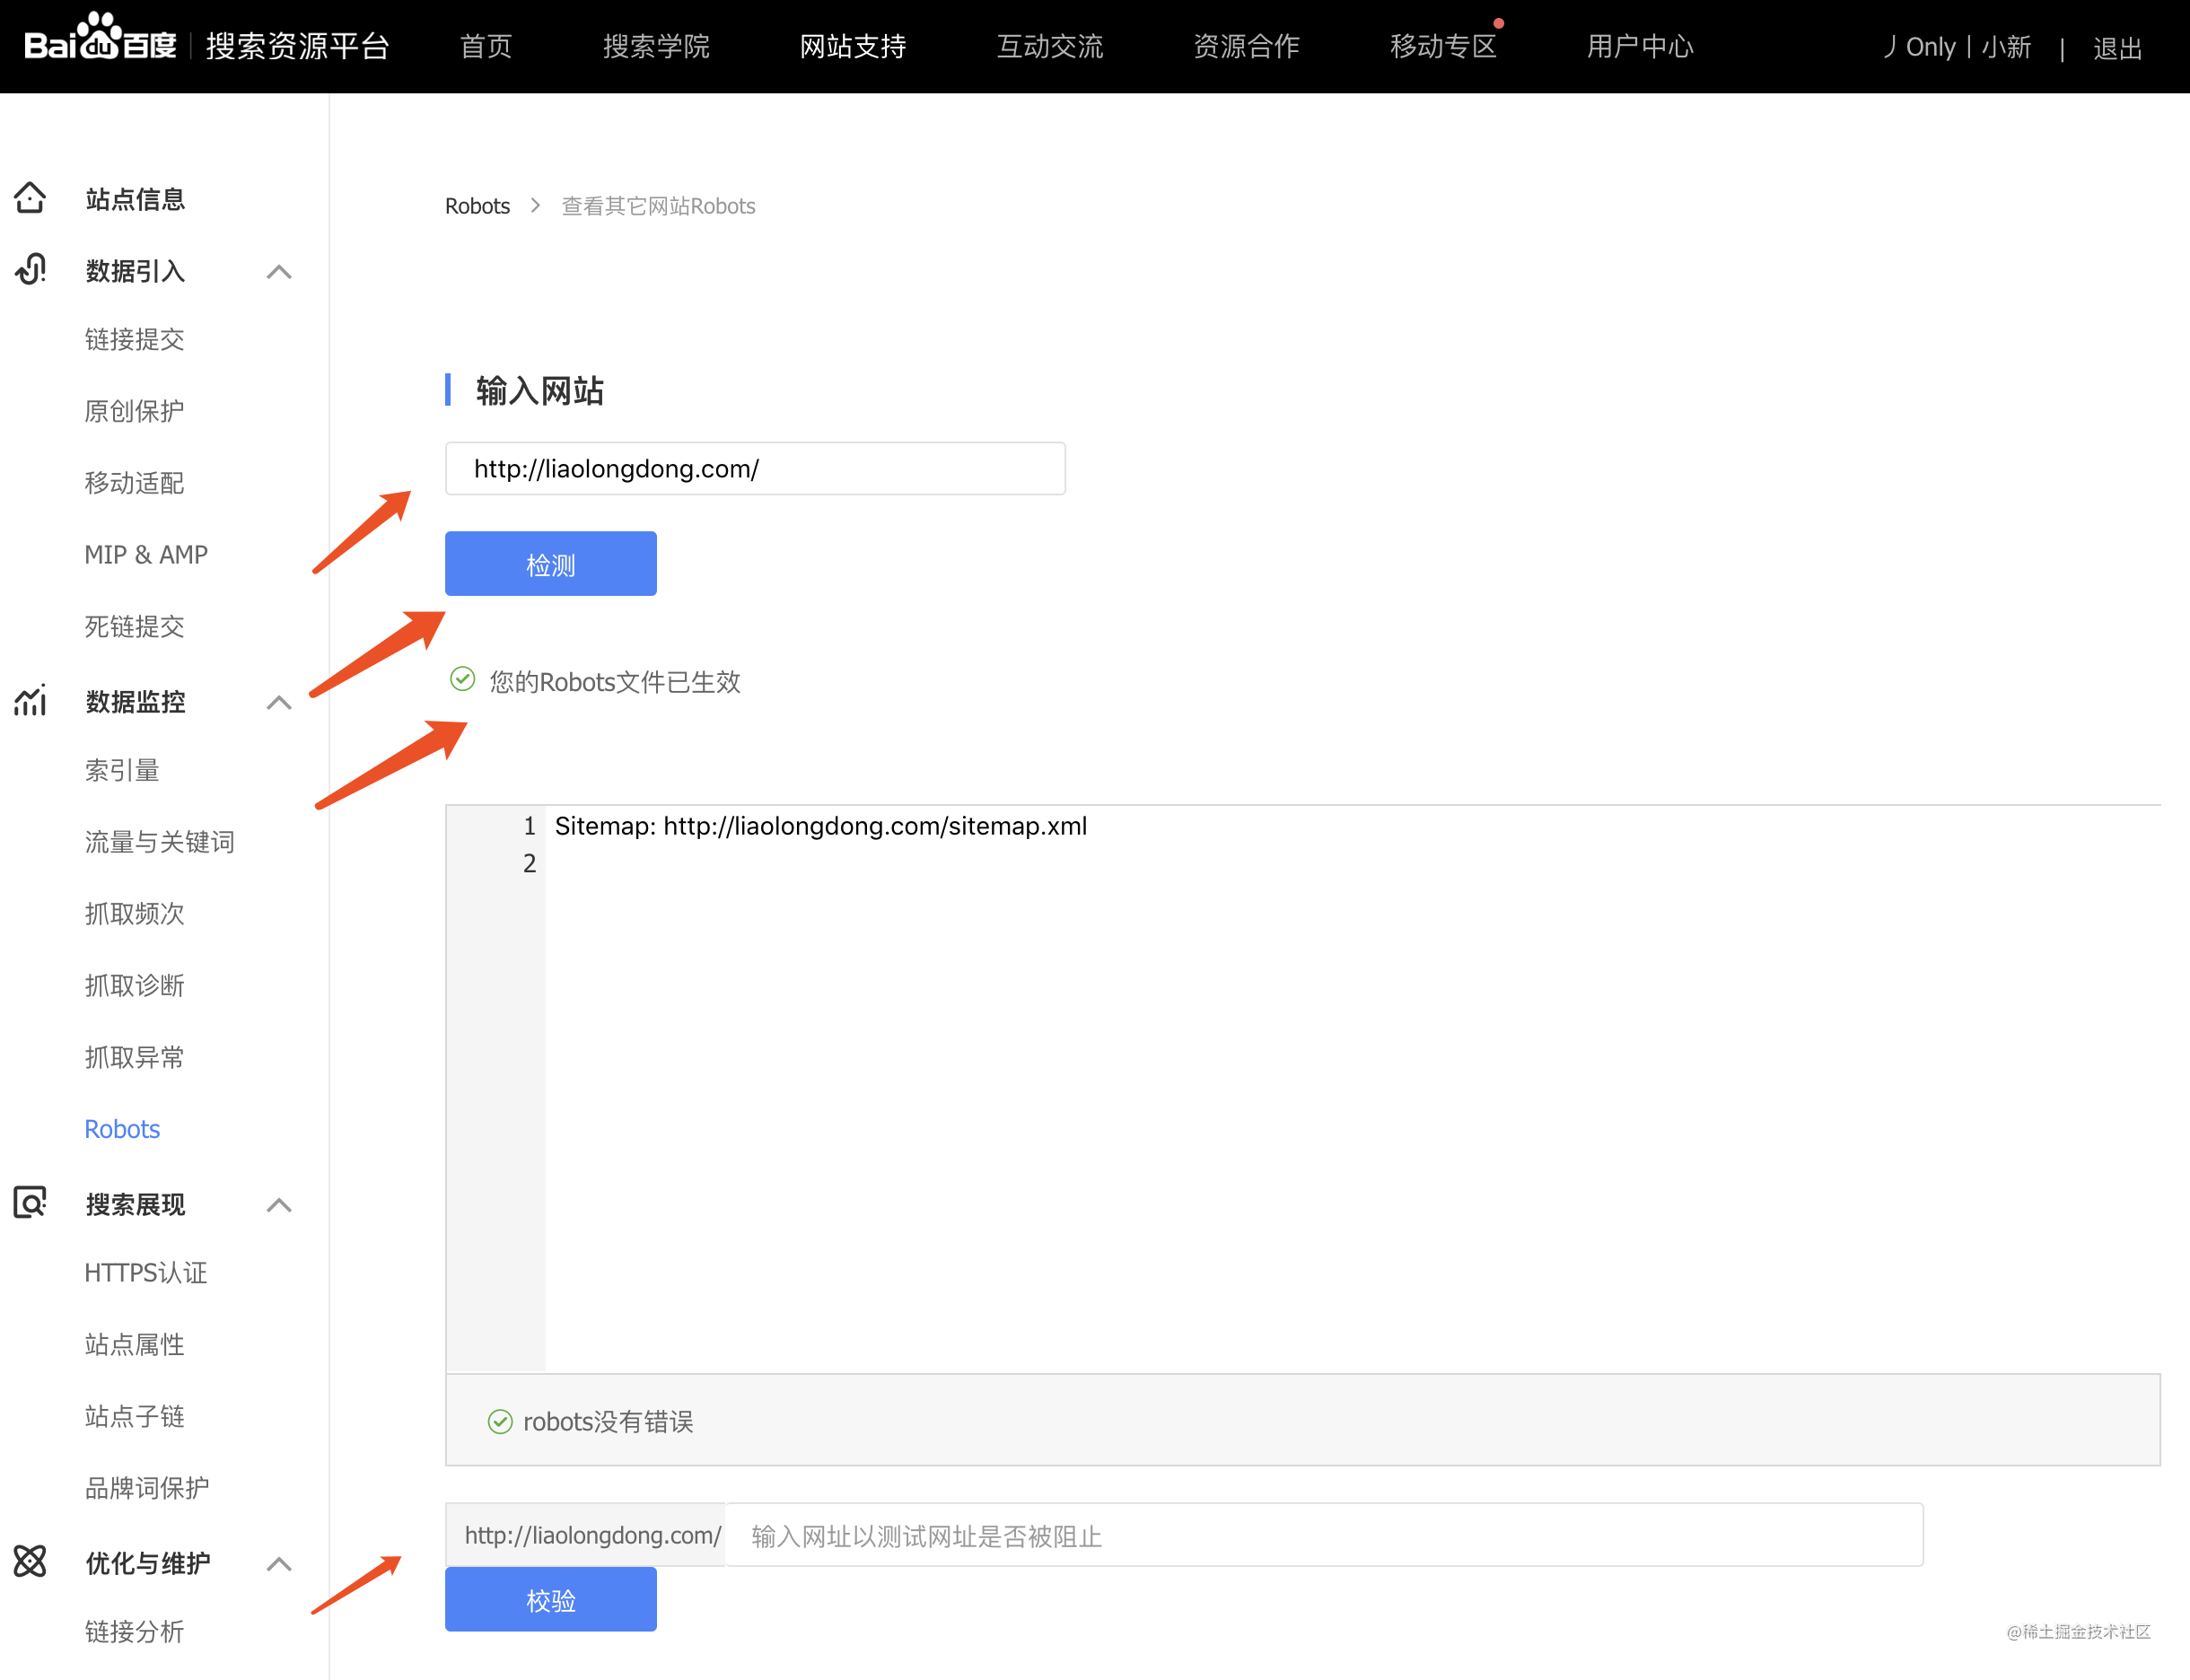Image resolution: width=2190 pixels, height=1680 pixels.
Task: Open 站点子链 in sidebar
Action: (x=135, y=1416)
